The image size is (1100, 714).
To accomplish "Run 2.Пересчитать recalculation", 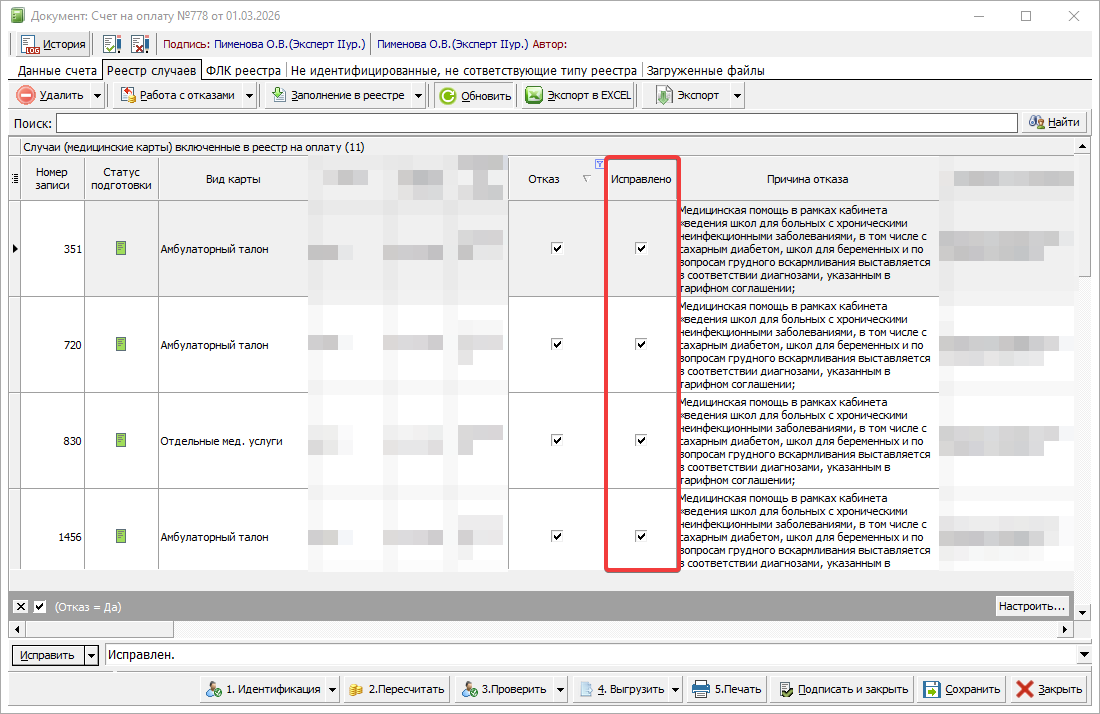I will click(x=396, y=689).
